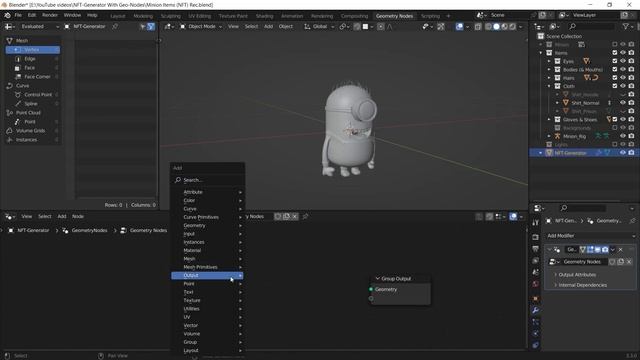Viewport: 640px width, 360px height.
Task: Unlink node group X in header
Action: pyautogui.click(x=295, y=216)
